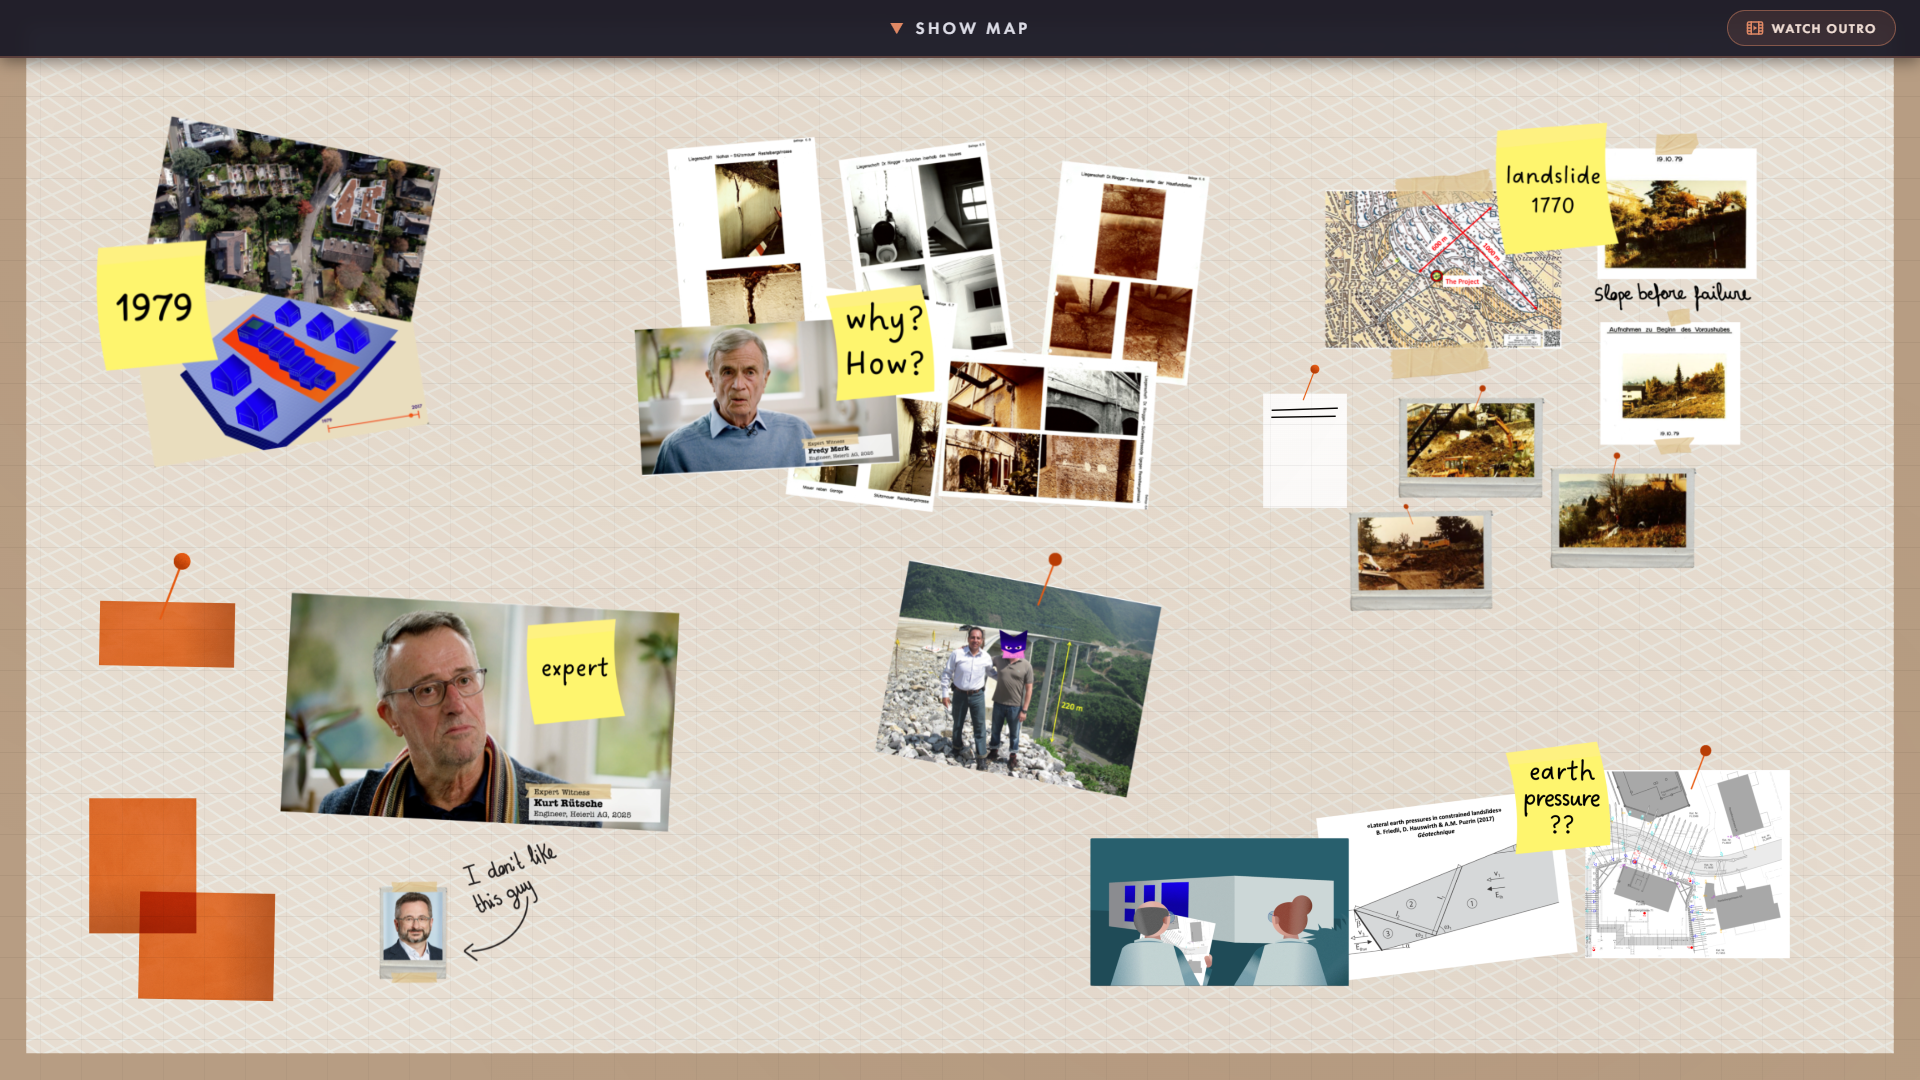
Task: Open the pinned blank white note paper
Action: click(1305, 450)
